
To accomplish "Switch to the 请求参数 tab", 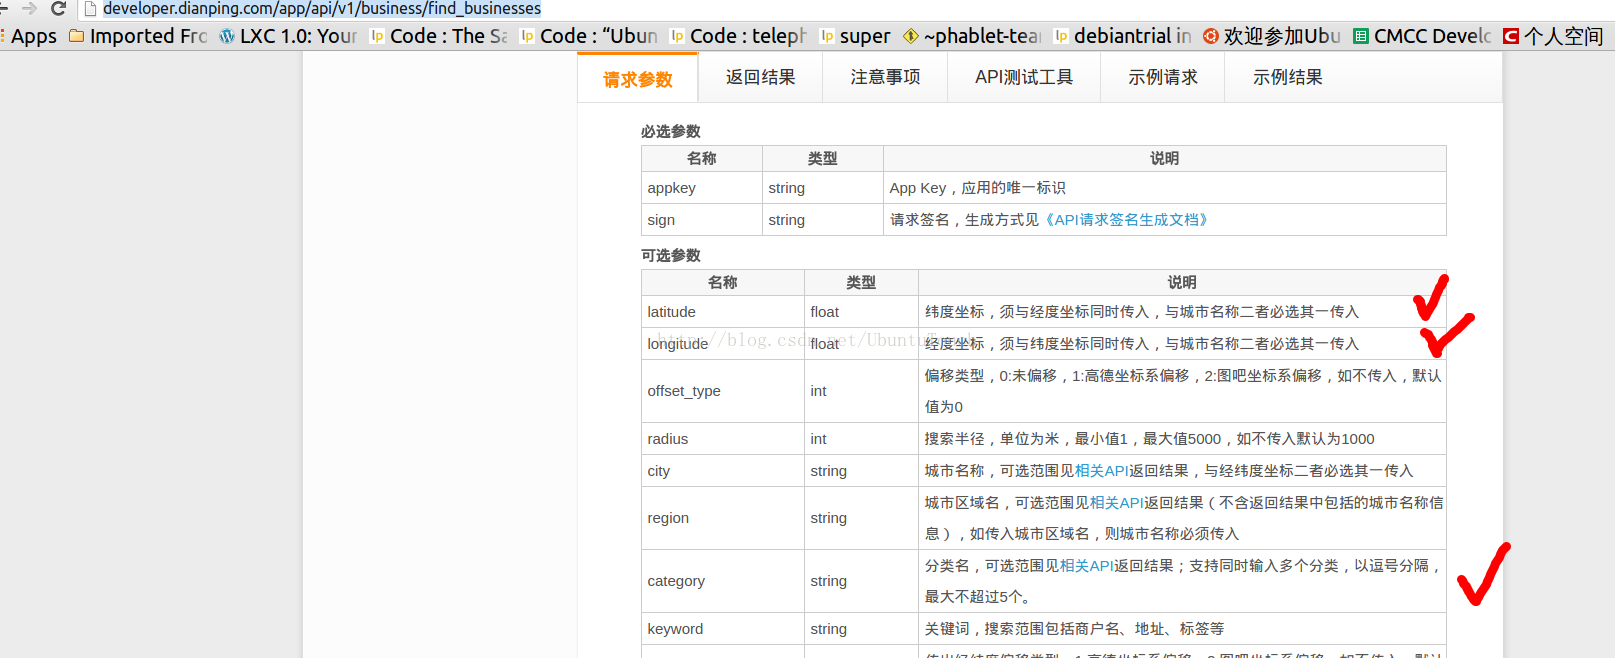I will [x=637, y=78].
